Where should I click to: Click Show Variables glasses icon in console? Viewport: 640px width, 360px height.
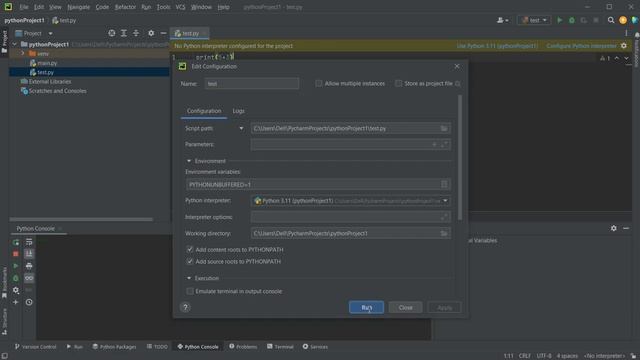click(x=29, y=278)
